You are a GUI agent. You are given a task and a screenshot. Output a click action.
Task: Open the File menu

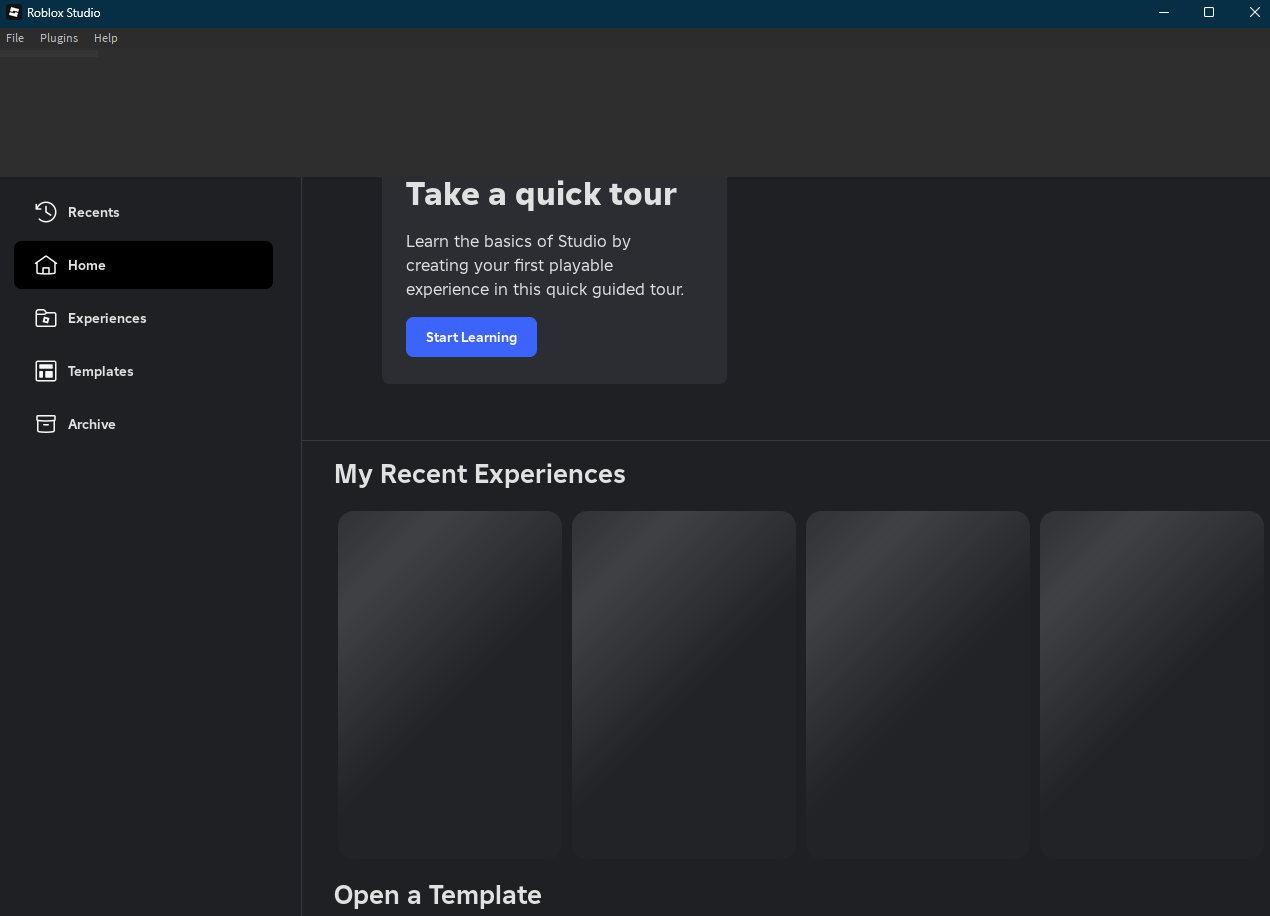pyautogui.click(x=15, y=38)
